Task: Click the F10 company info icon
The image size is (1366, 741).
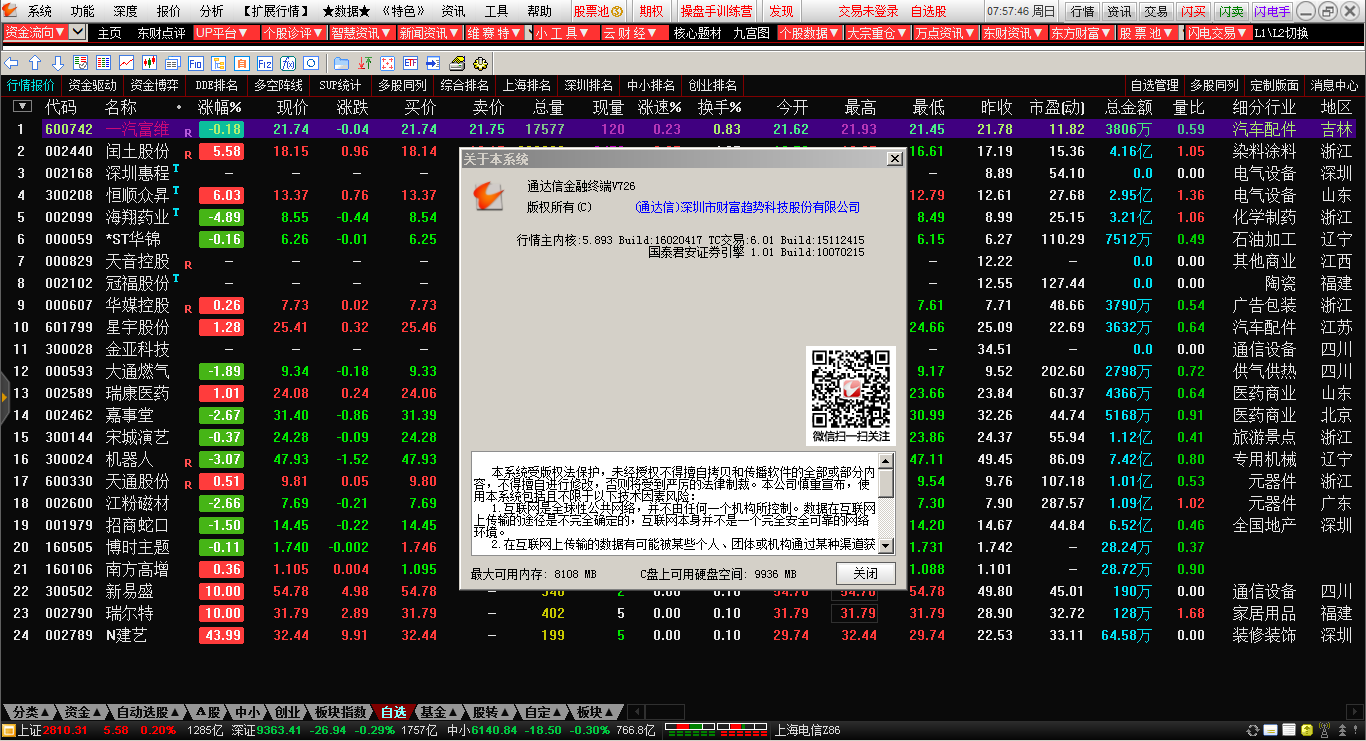Action: [196, 63]
